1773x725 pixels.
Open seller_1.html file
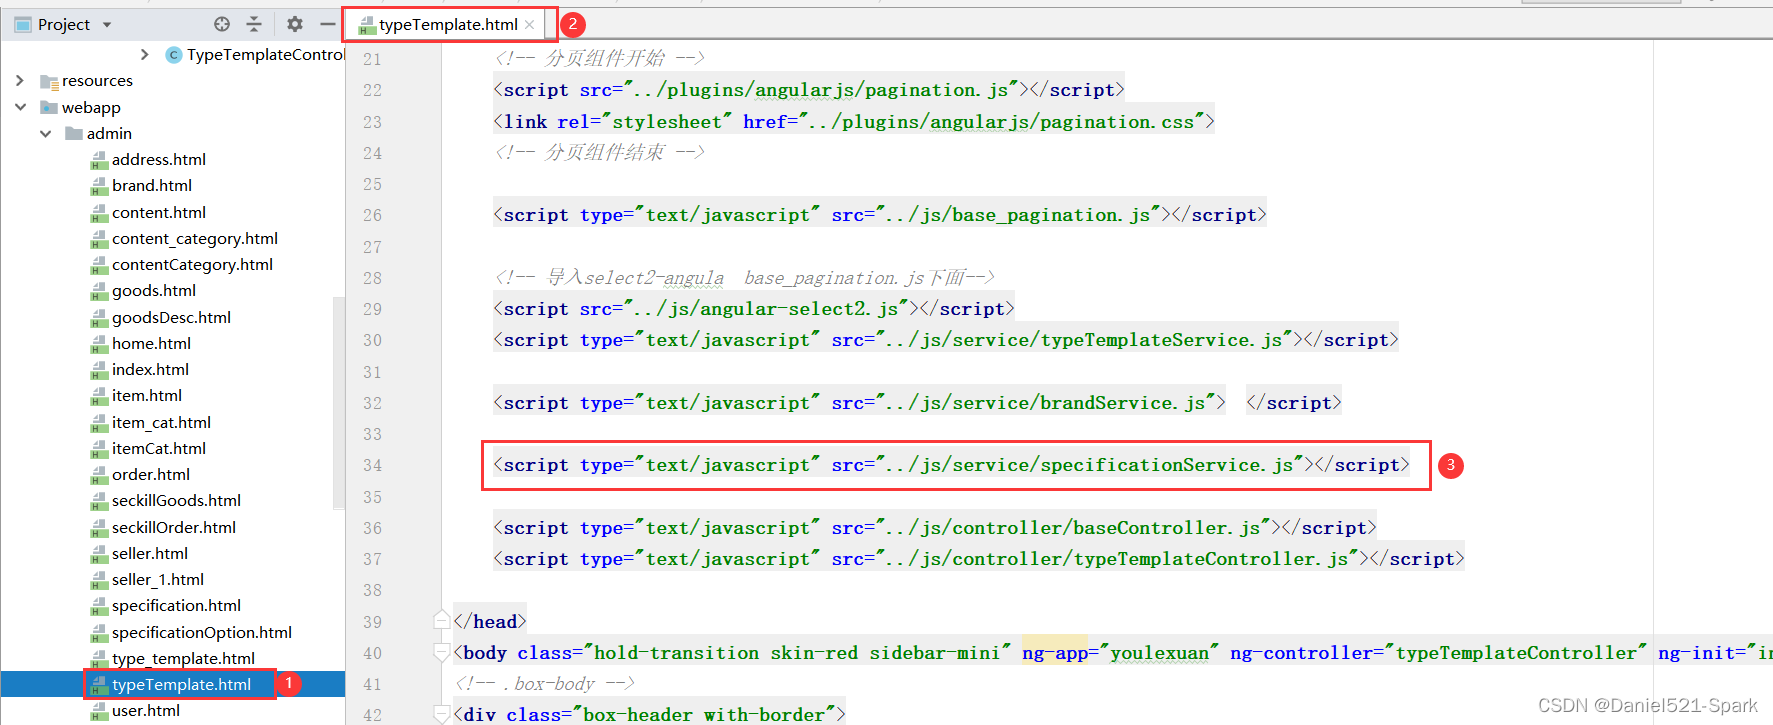158,579
